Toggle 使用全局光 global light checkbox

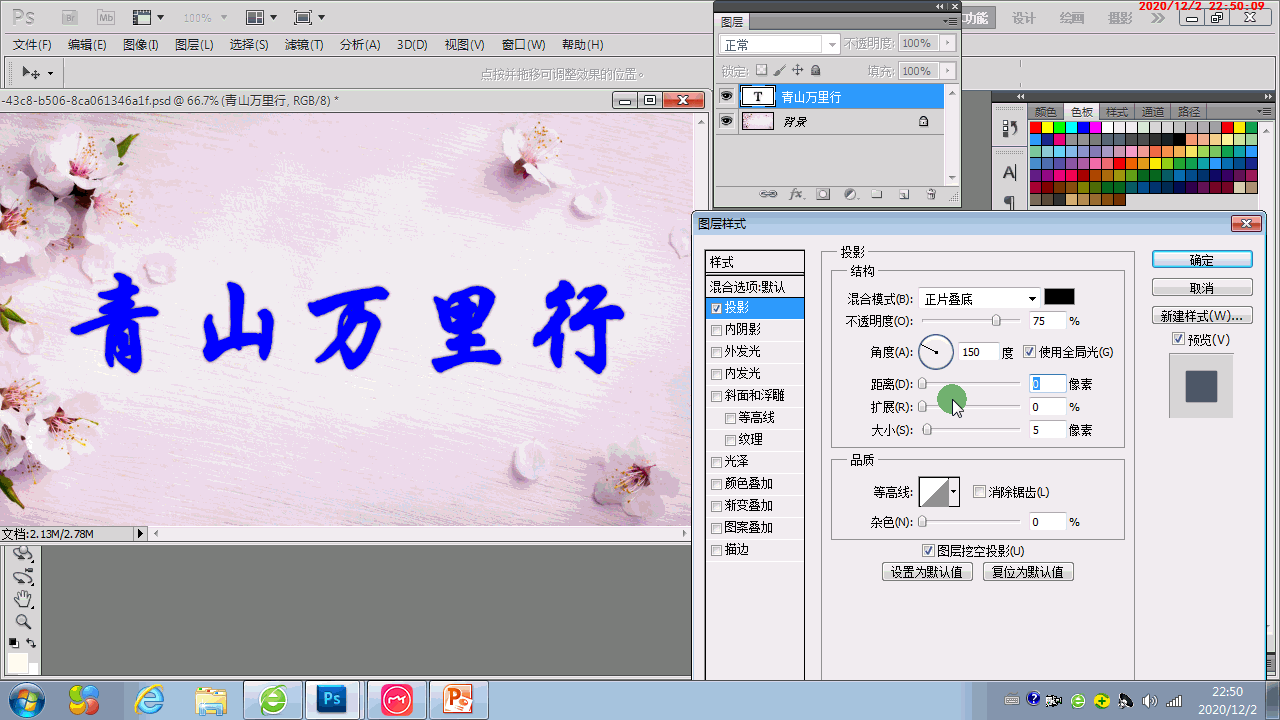click(1030, 352)
